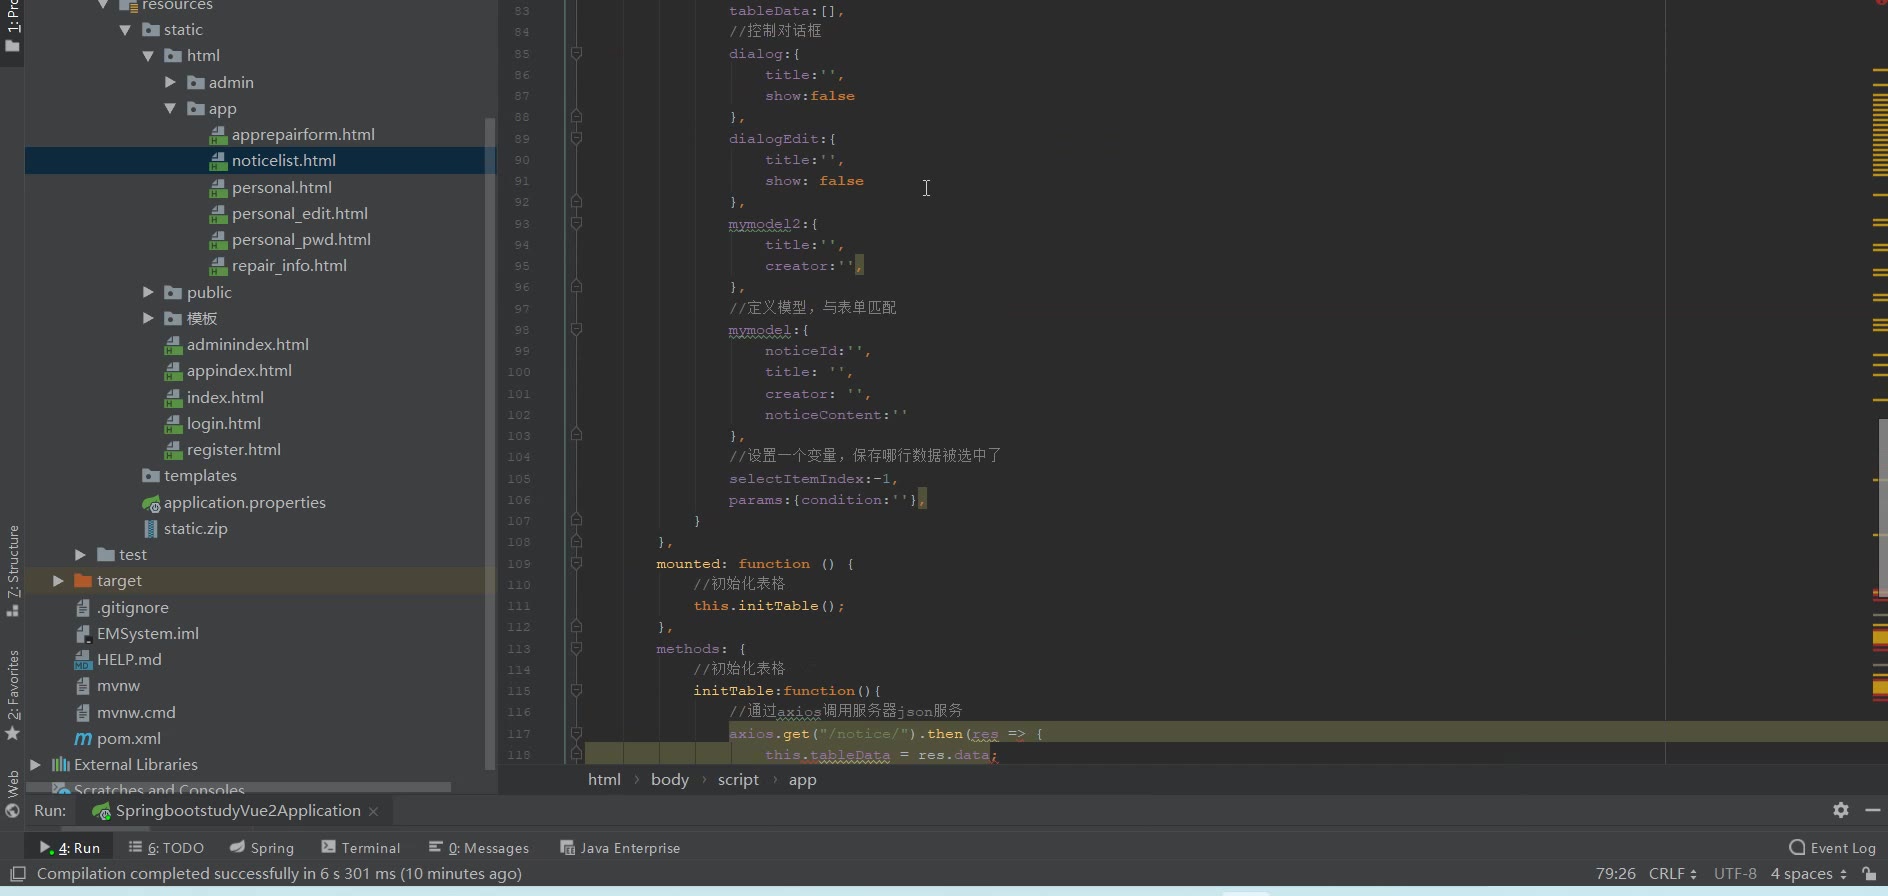This screenshot has height=896, width=1888.
Task: Expand the target folder
Action: coord(58,580)
